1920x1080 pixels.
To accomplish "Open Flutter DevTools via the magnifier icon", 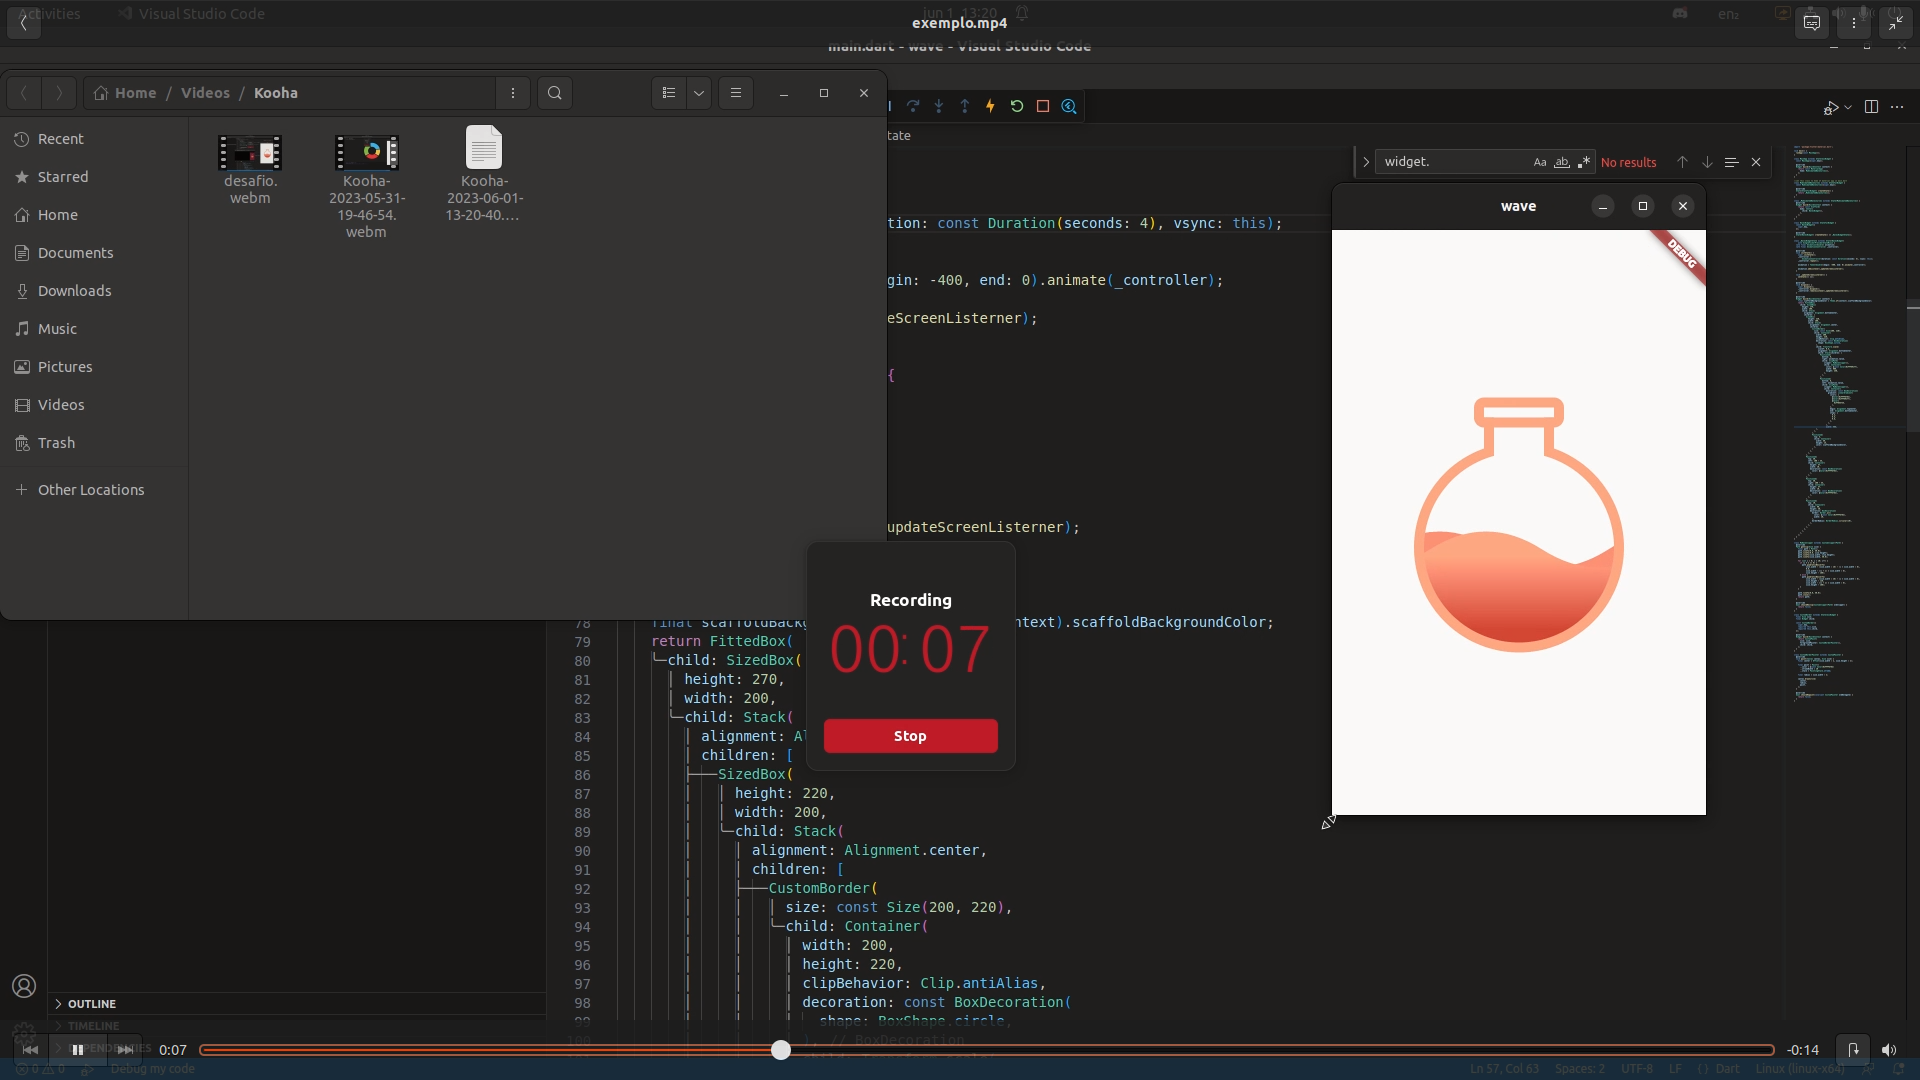I will [1070, 106].
